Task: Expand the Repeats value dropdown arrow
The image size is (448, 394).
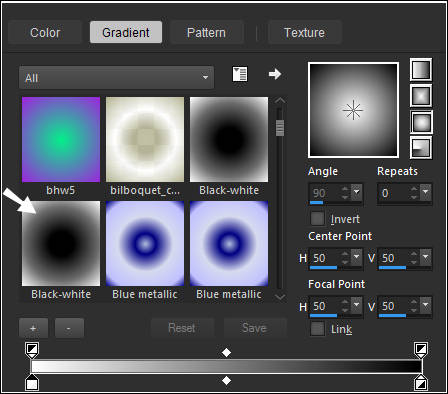Action: tap(426, 193)
